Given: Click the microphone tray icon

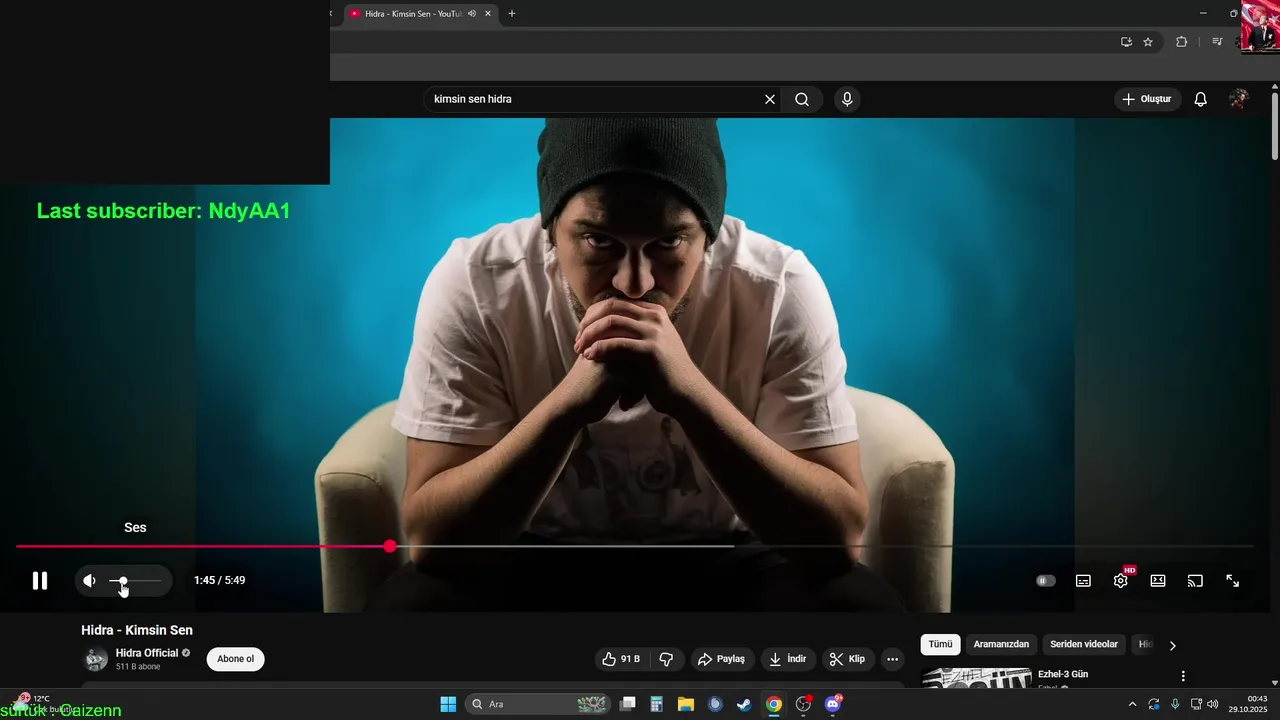Looking at the screenshot, I should coord(1175,704).
